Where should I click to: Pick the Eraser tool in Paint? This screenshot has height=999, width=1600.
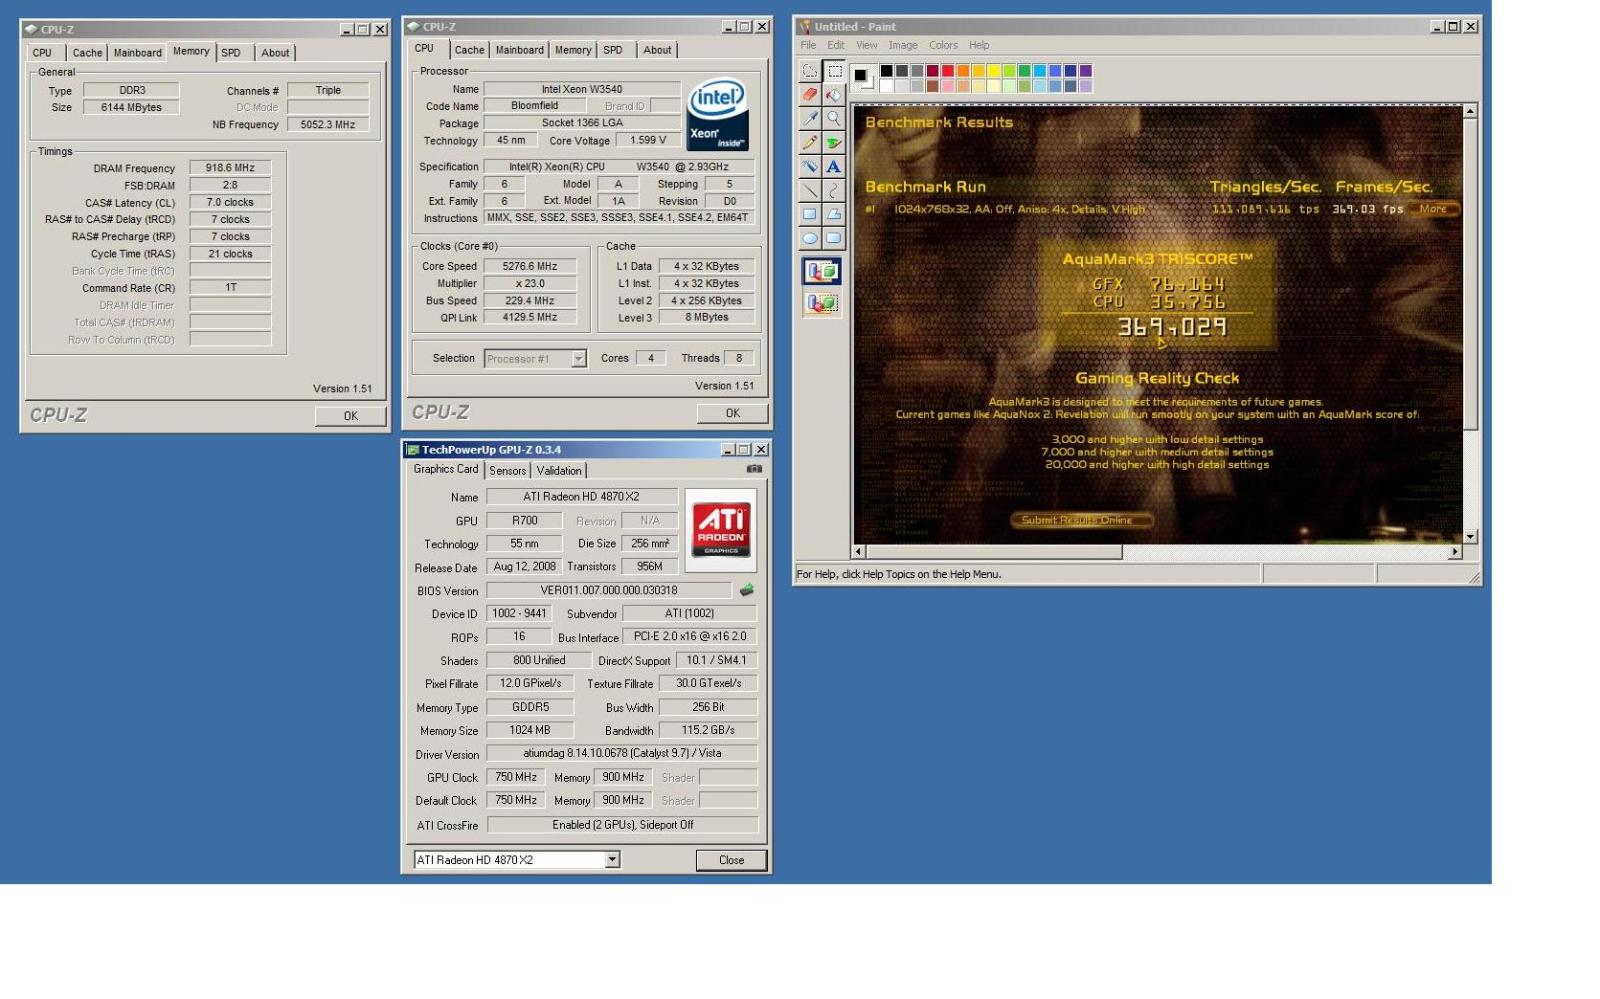click(x=810, y=95)
